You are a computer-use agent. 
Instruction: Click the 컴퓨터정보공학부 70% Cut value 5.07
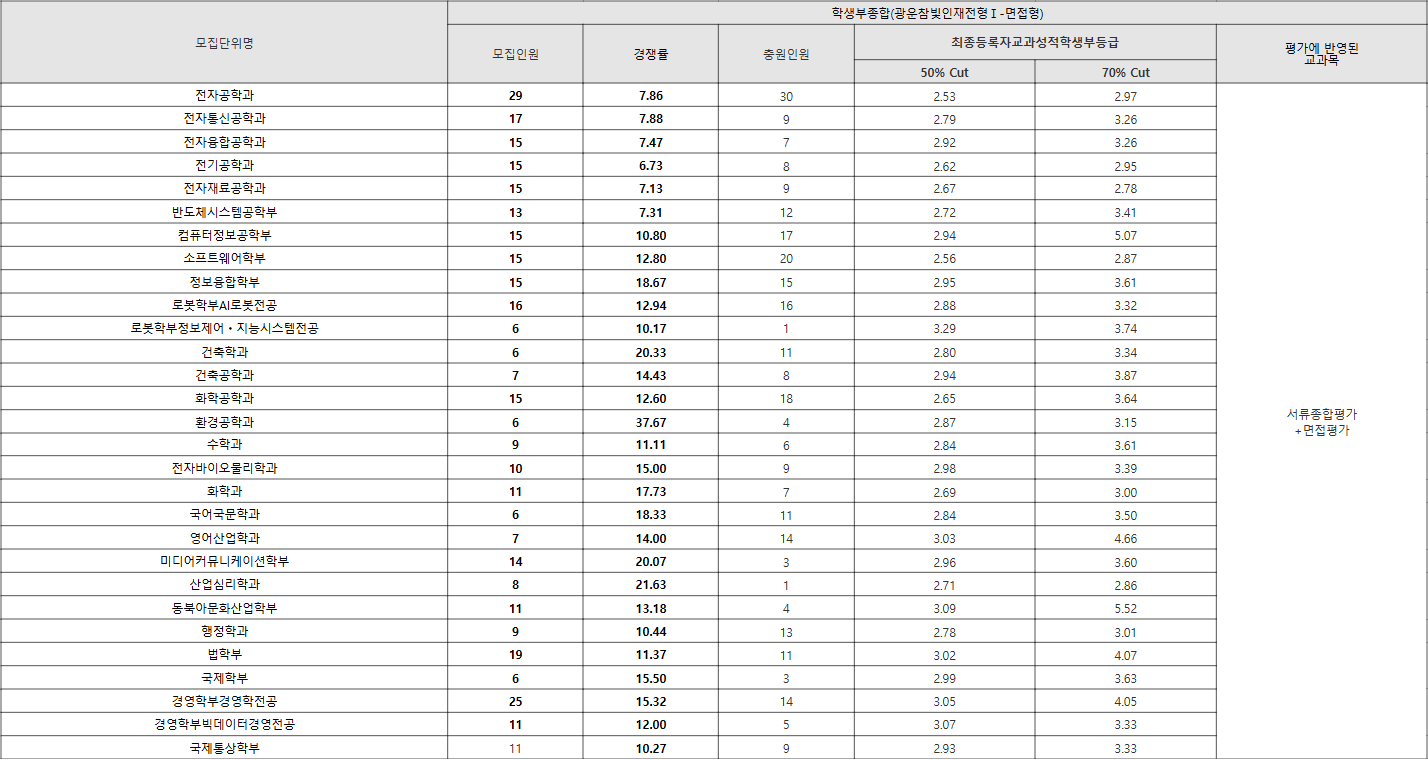(x=1125, y=236)
